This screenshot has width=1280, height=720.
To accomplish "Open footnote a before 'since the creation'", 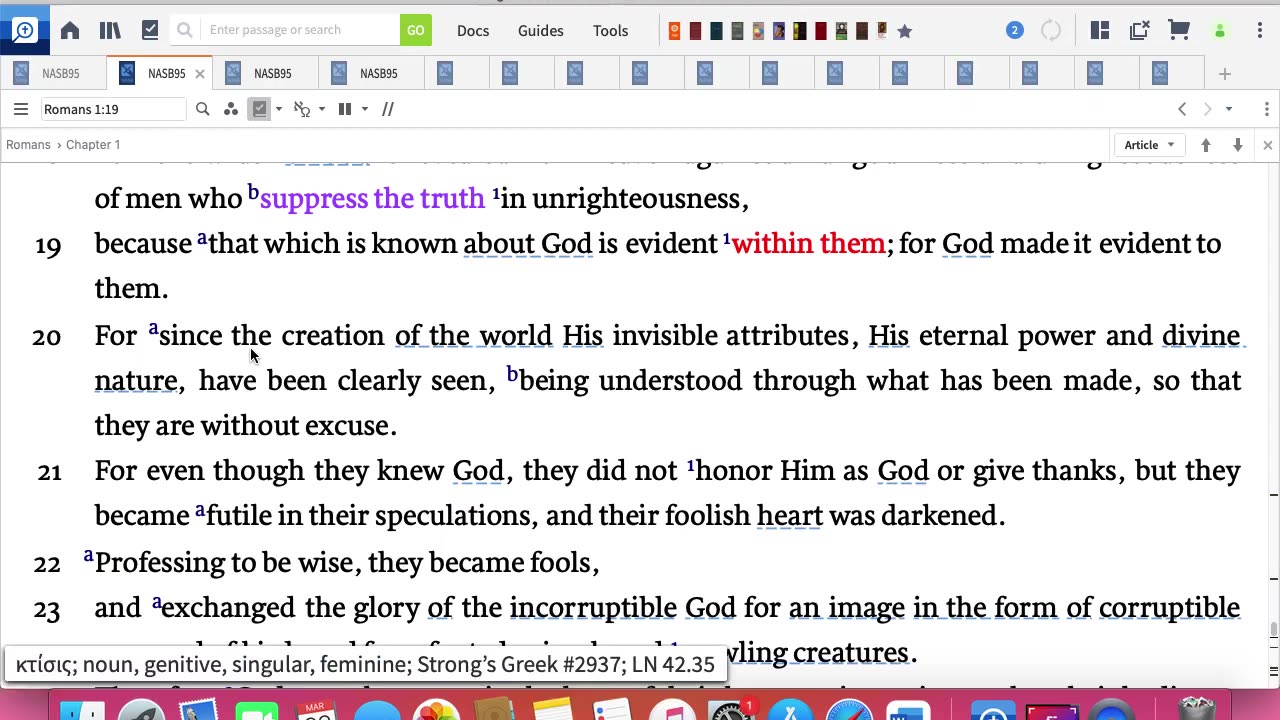I will click(153, 328).
